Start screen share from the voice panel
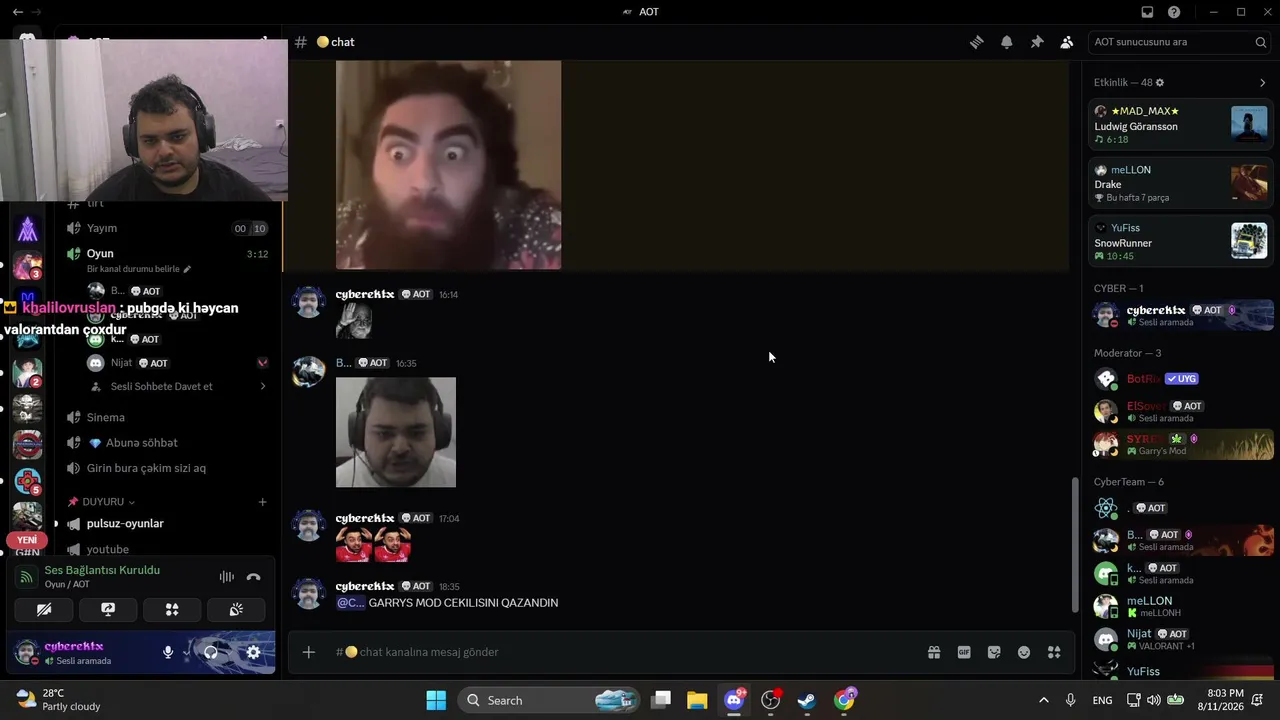1280x720 pixels. [x=108, y=609]
